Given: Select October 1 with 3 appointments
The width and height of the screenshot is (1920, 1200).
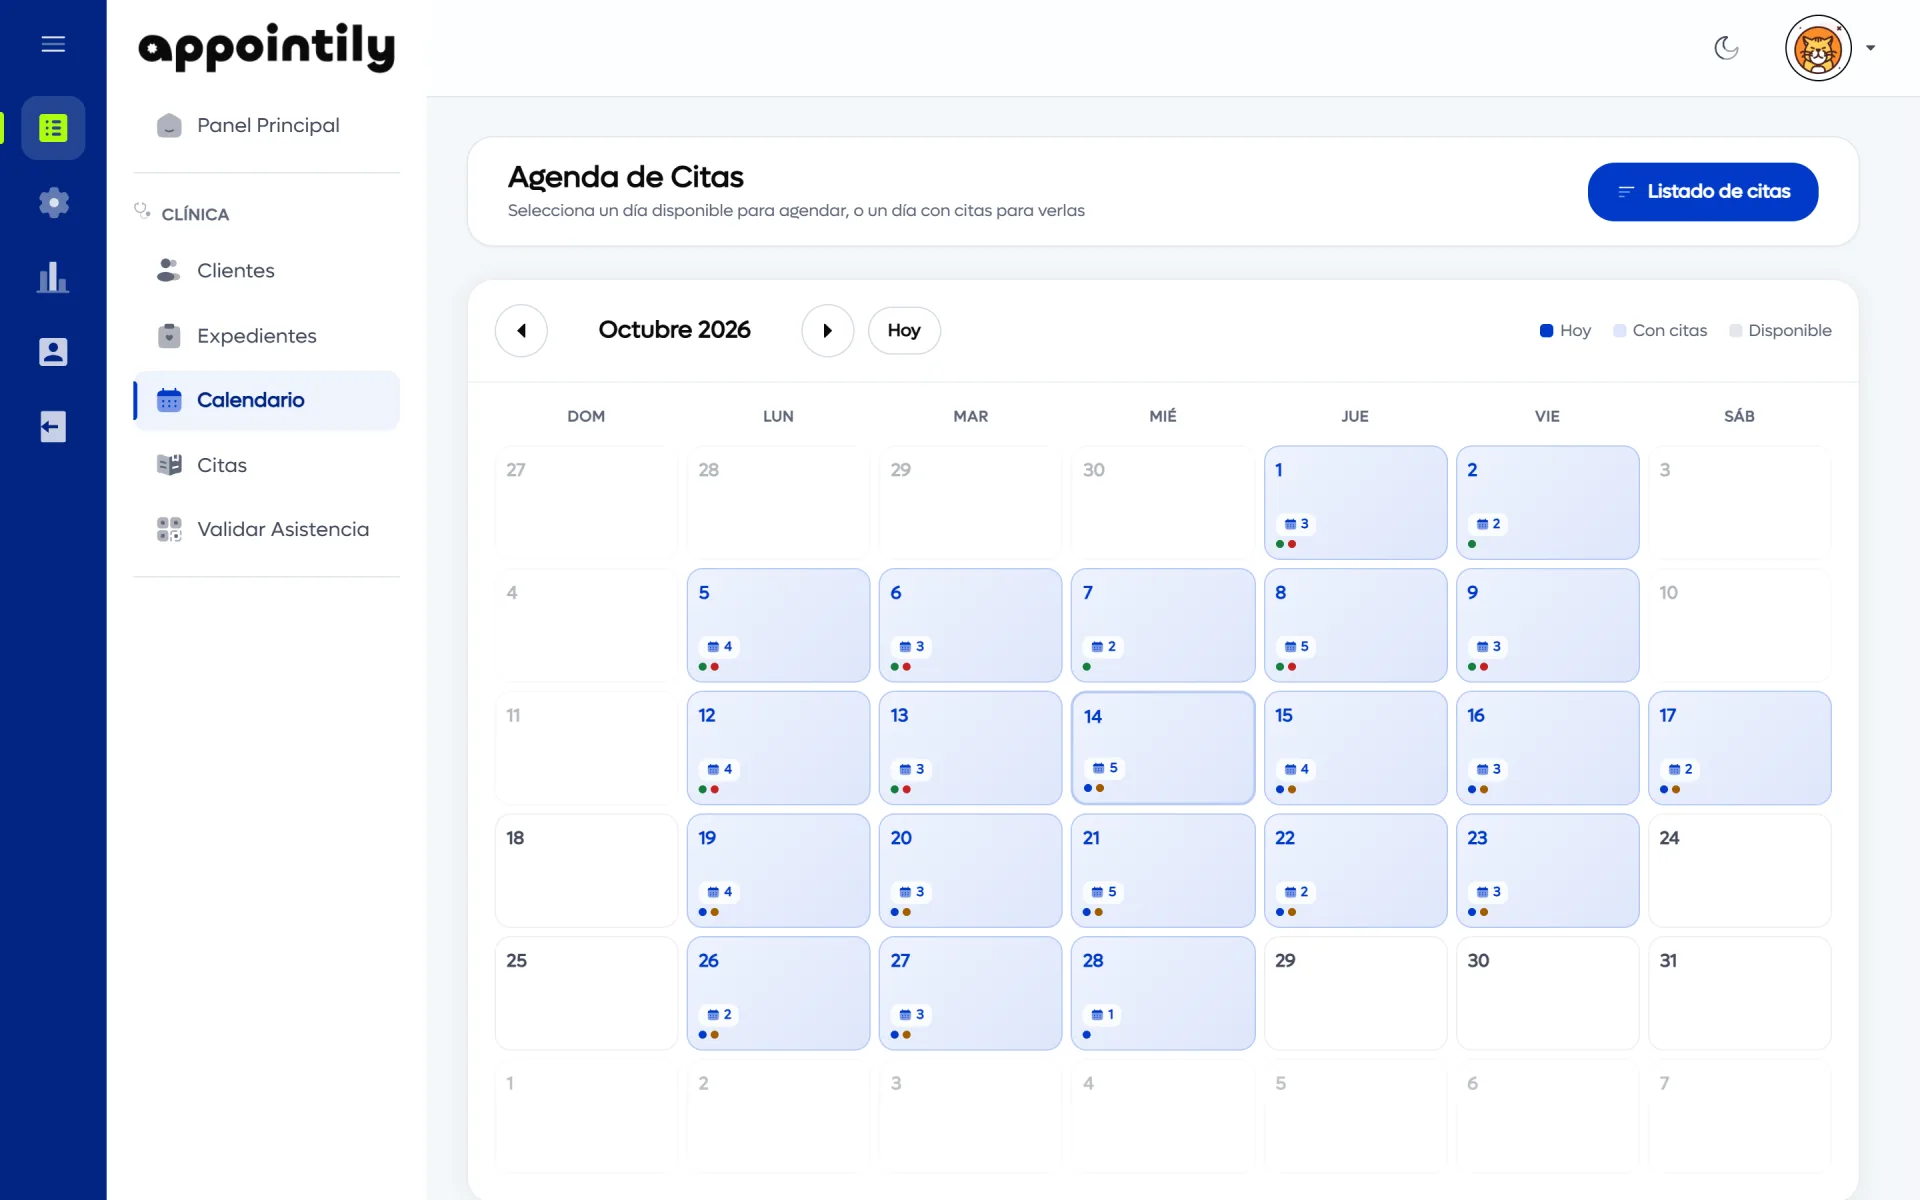Looking at the screenshot, I should click(x=1355, y=502).
